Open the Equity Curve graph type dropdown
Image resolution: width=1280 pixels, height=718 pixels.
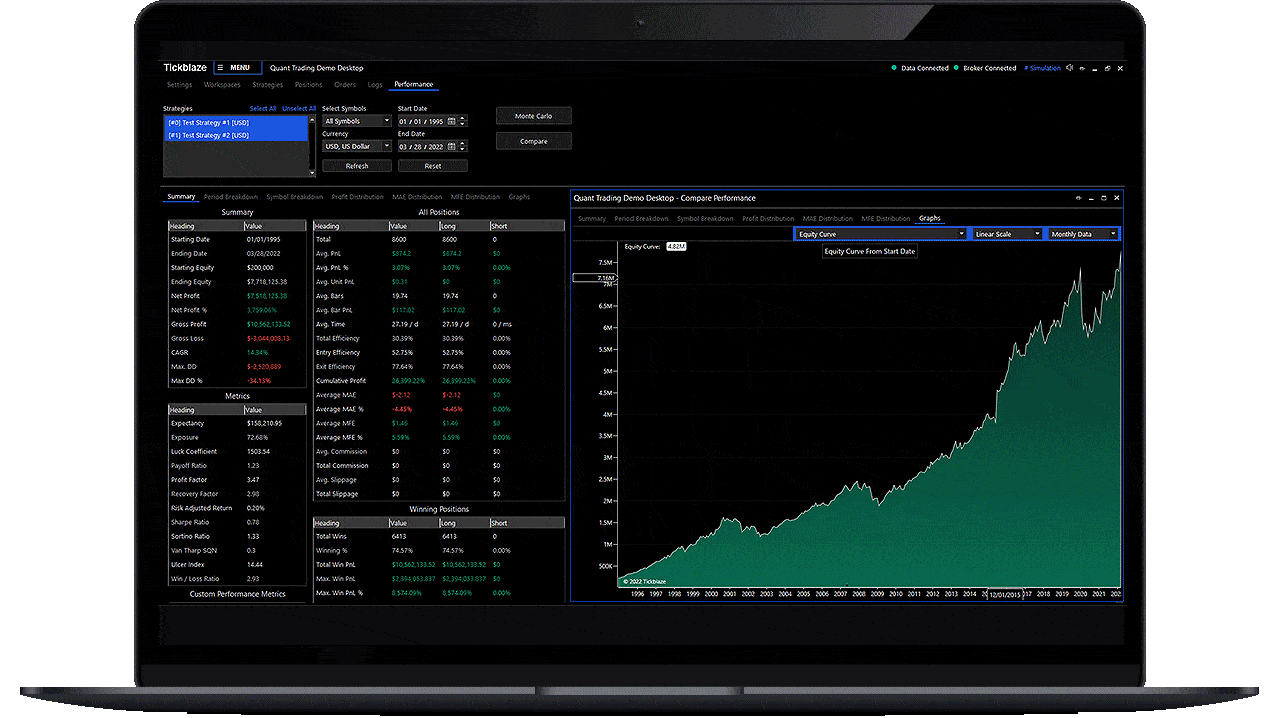point(881,234)
